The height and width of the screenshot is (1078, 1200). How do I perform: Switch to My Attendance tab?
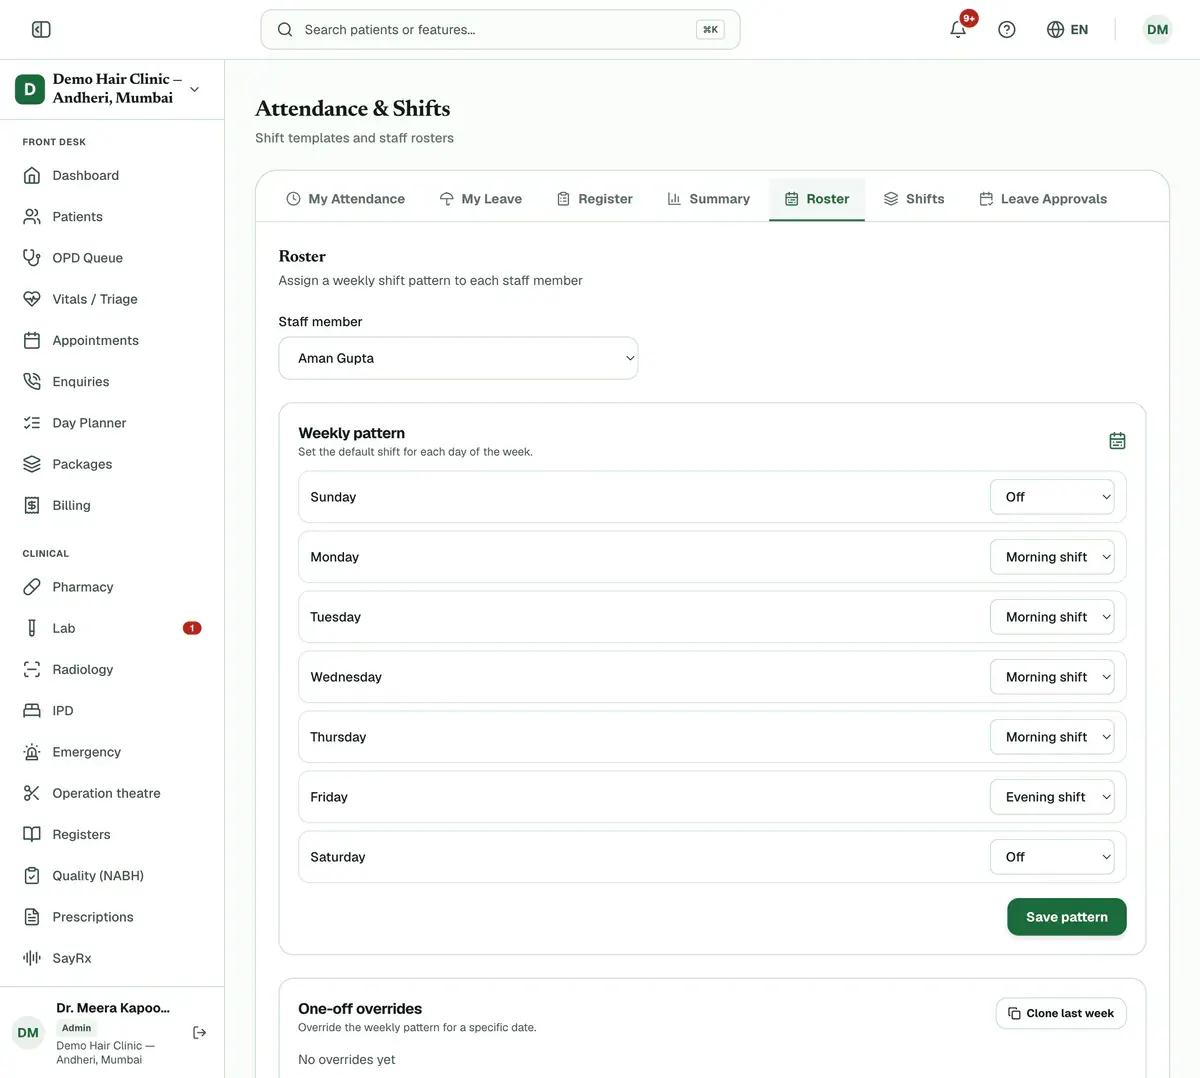pyautogui.click(x=345, y=199)
